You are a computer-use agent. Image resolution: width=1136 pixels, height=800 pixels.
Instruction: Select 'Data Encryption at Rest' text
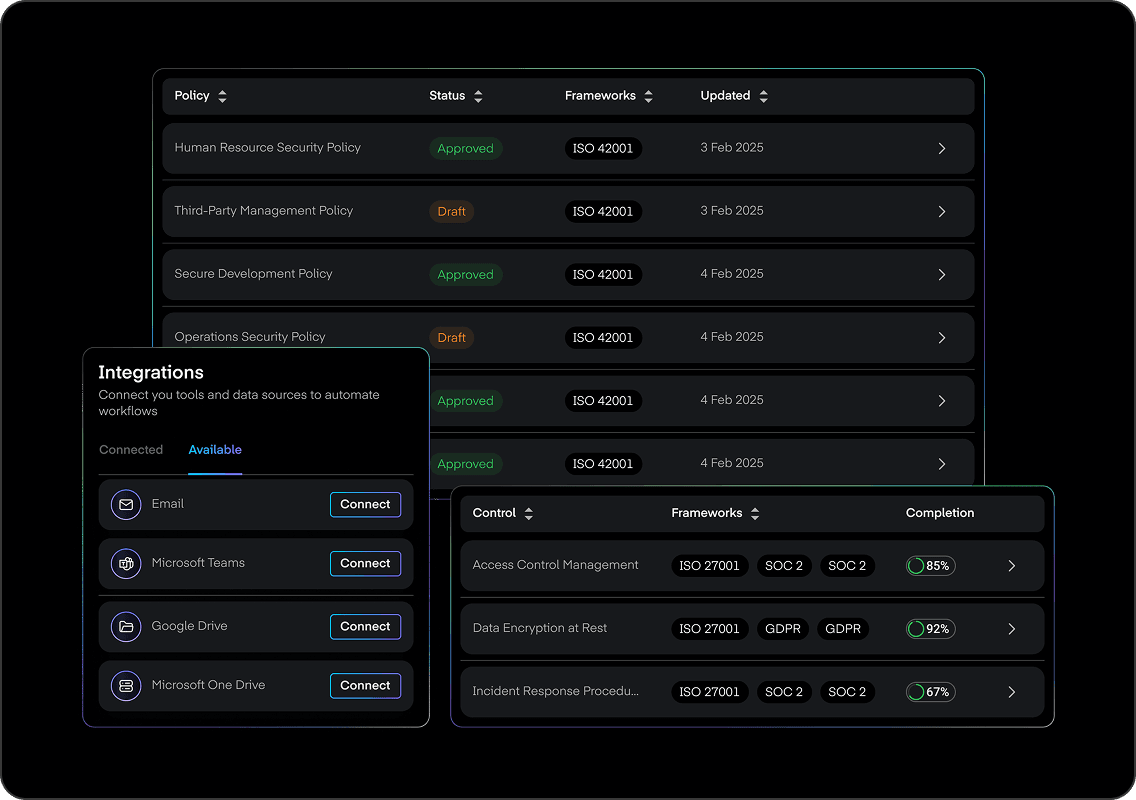tap(540, 628)
